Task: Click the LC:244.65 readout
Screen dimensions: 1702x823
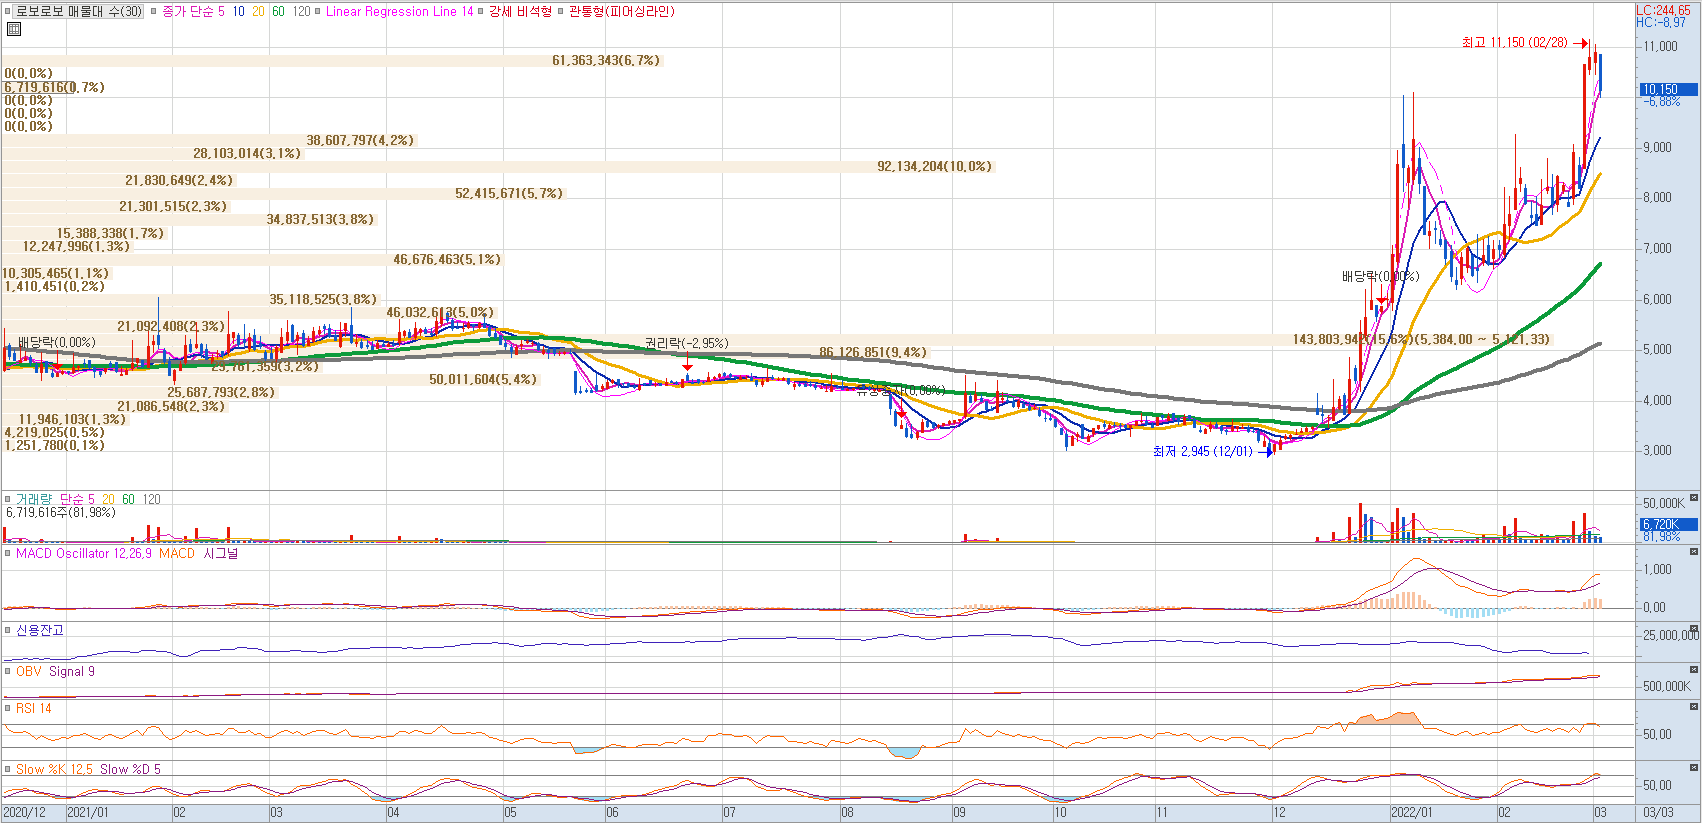Action: tap(1663, 11)
